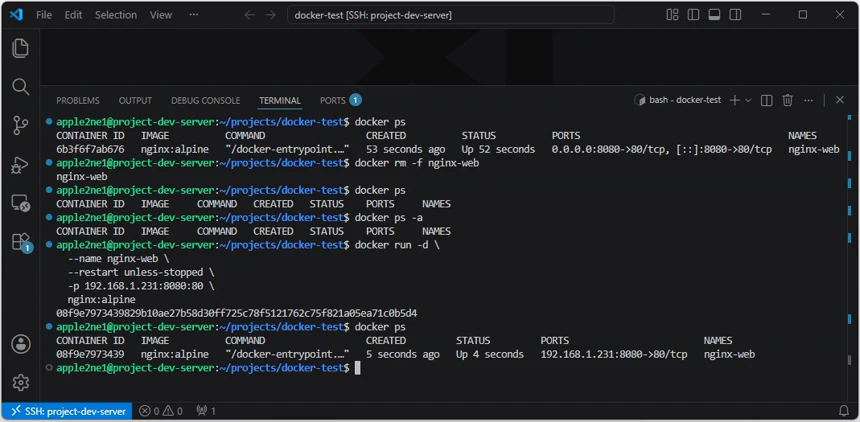
Task: Close the terminal panel
Action: click(840, 100)
